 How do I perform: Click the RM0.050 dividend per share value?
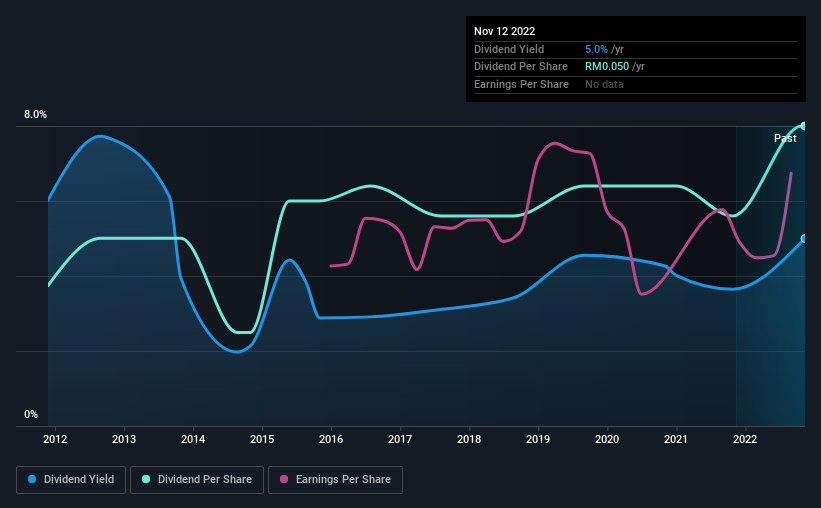(607, 67)
